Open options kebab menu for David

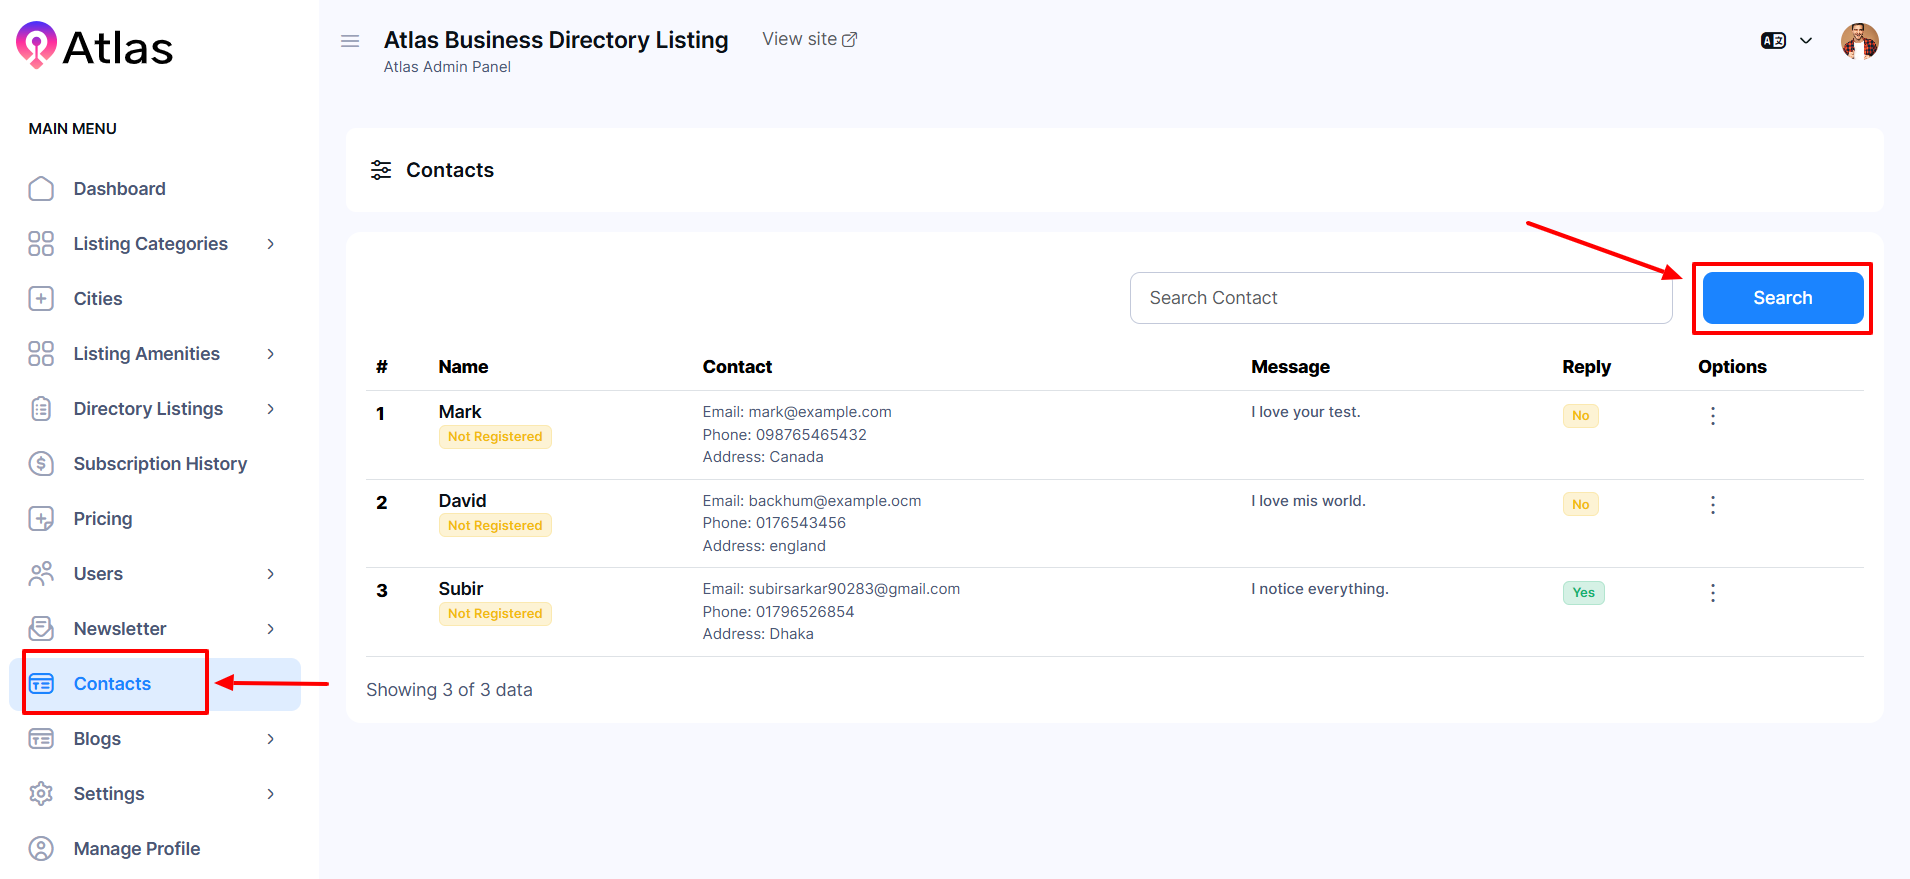[x=1712, y=505]
